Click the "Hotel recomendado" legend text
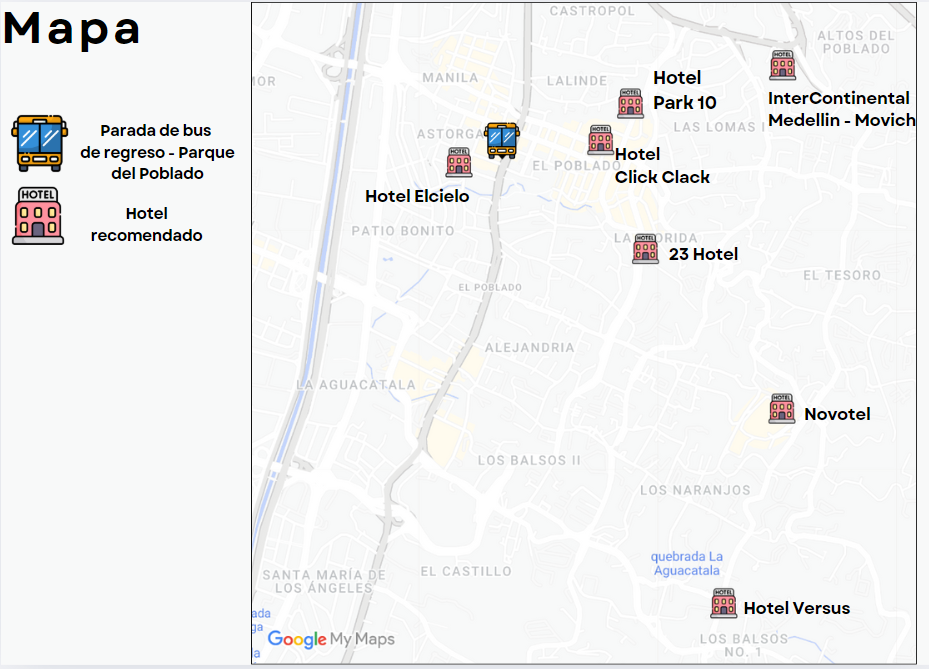The height and width of the screenshot is (669, 929). point(146,225)
